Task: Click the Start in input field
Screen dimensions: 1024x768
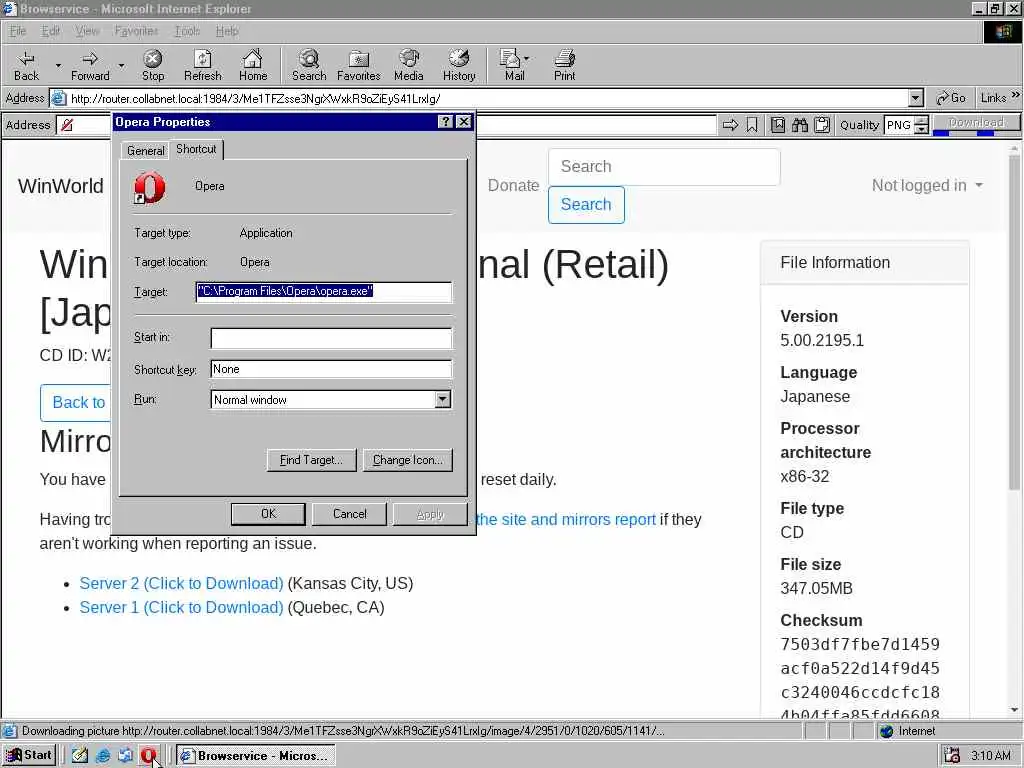Action: click(x=331, y=338)
